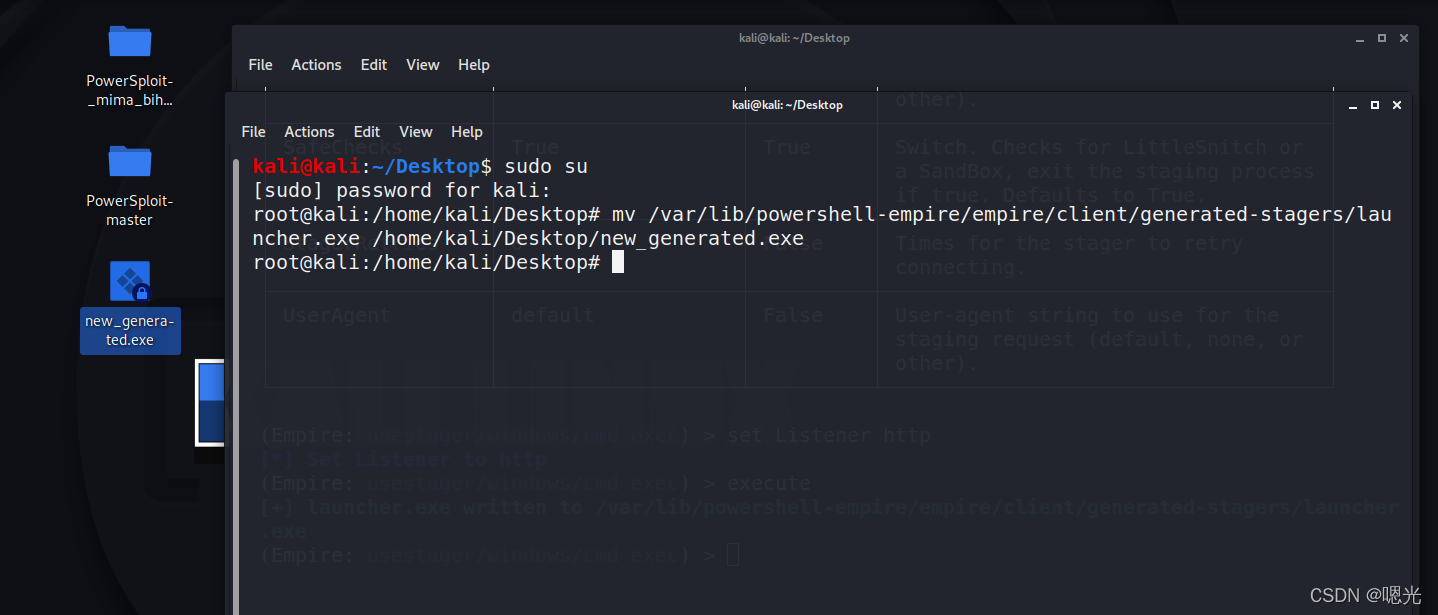The width and height of the screenshot is (1438, 615).
Task: Close the front terminal window
Action: (x=1397, y=105)
